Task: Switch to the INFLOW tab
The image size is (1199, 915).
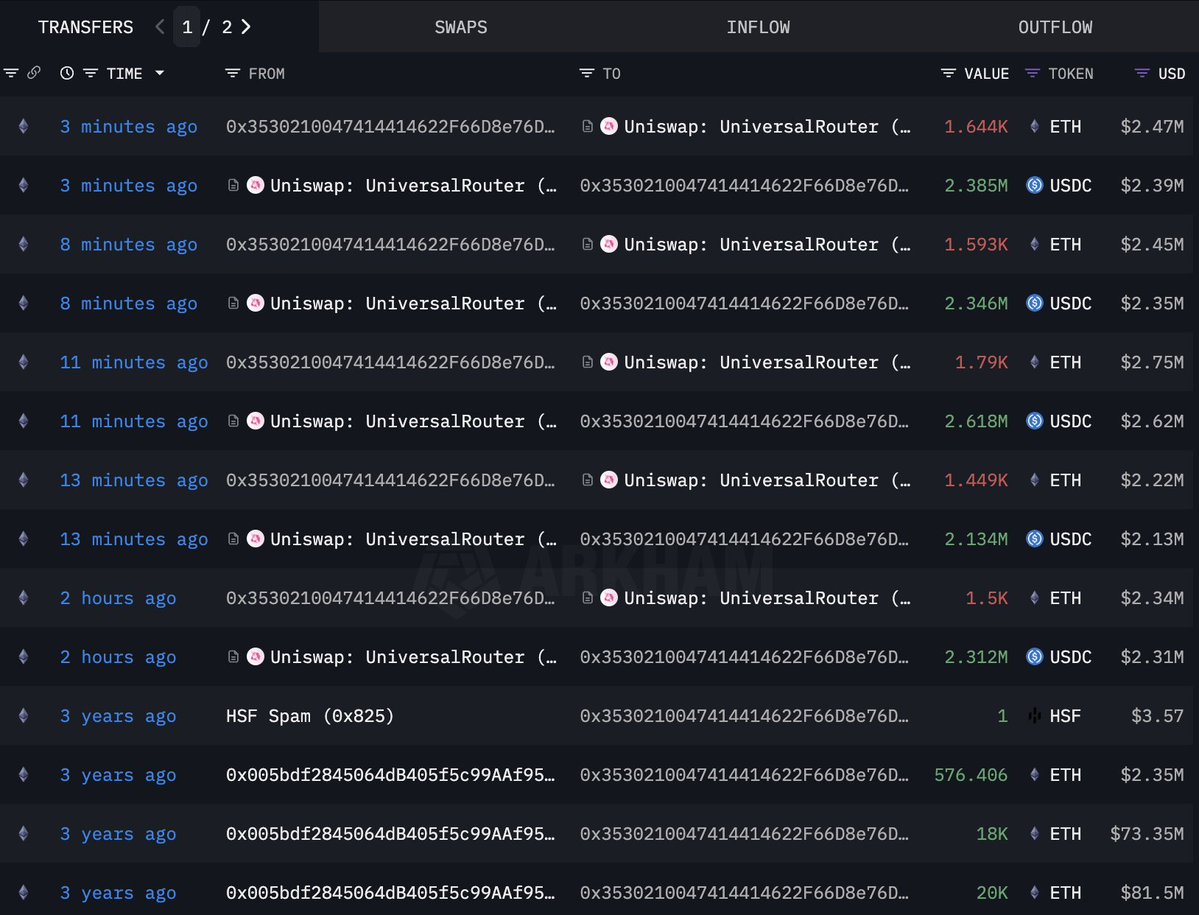Action: point(758,27)
